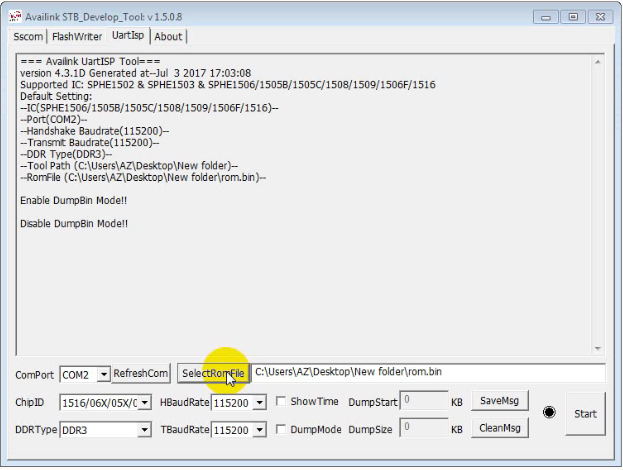Screen dimensions: 623x470
Task: Click the SelectRomFile button
Action: tap(213, 373)
